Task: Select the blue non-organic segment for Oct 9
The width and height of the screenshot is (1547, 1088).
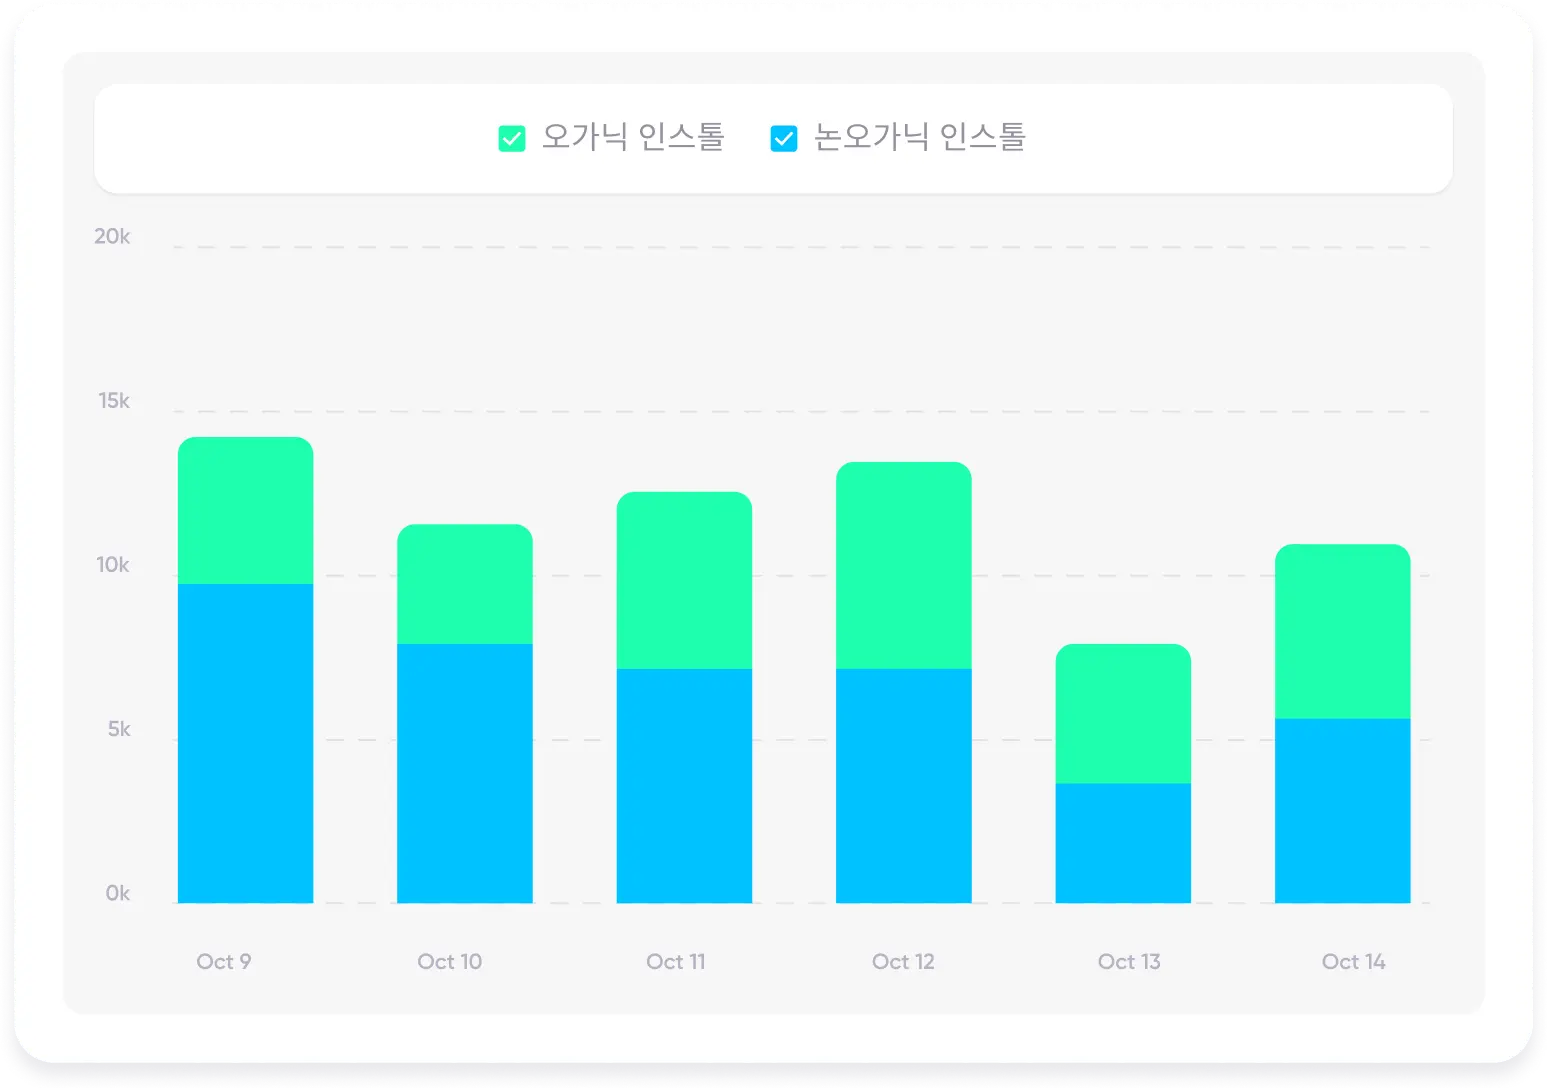Action: tap(245, 743)
